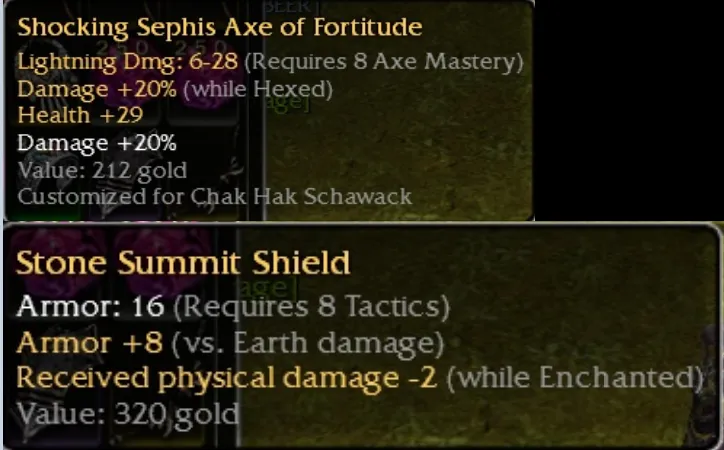
Task: Click the Health +29 modifier
Action: click(x=80, y=115)
